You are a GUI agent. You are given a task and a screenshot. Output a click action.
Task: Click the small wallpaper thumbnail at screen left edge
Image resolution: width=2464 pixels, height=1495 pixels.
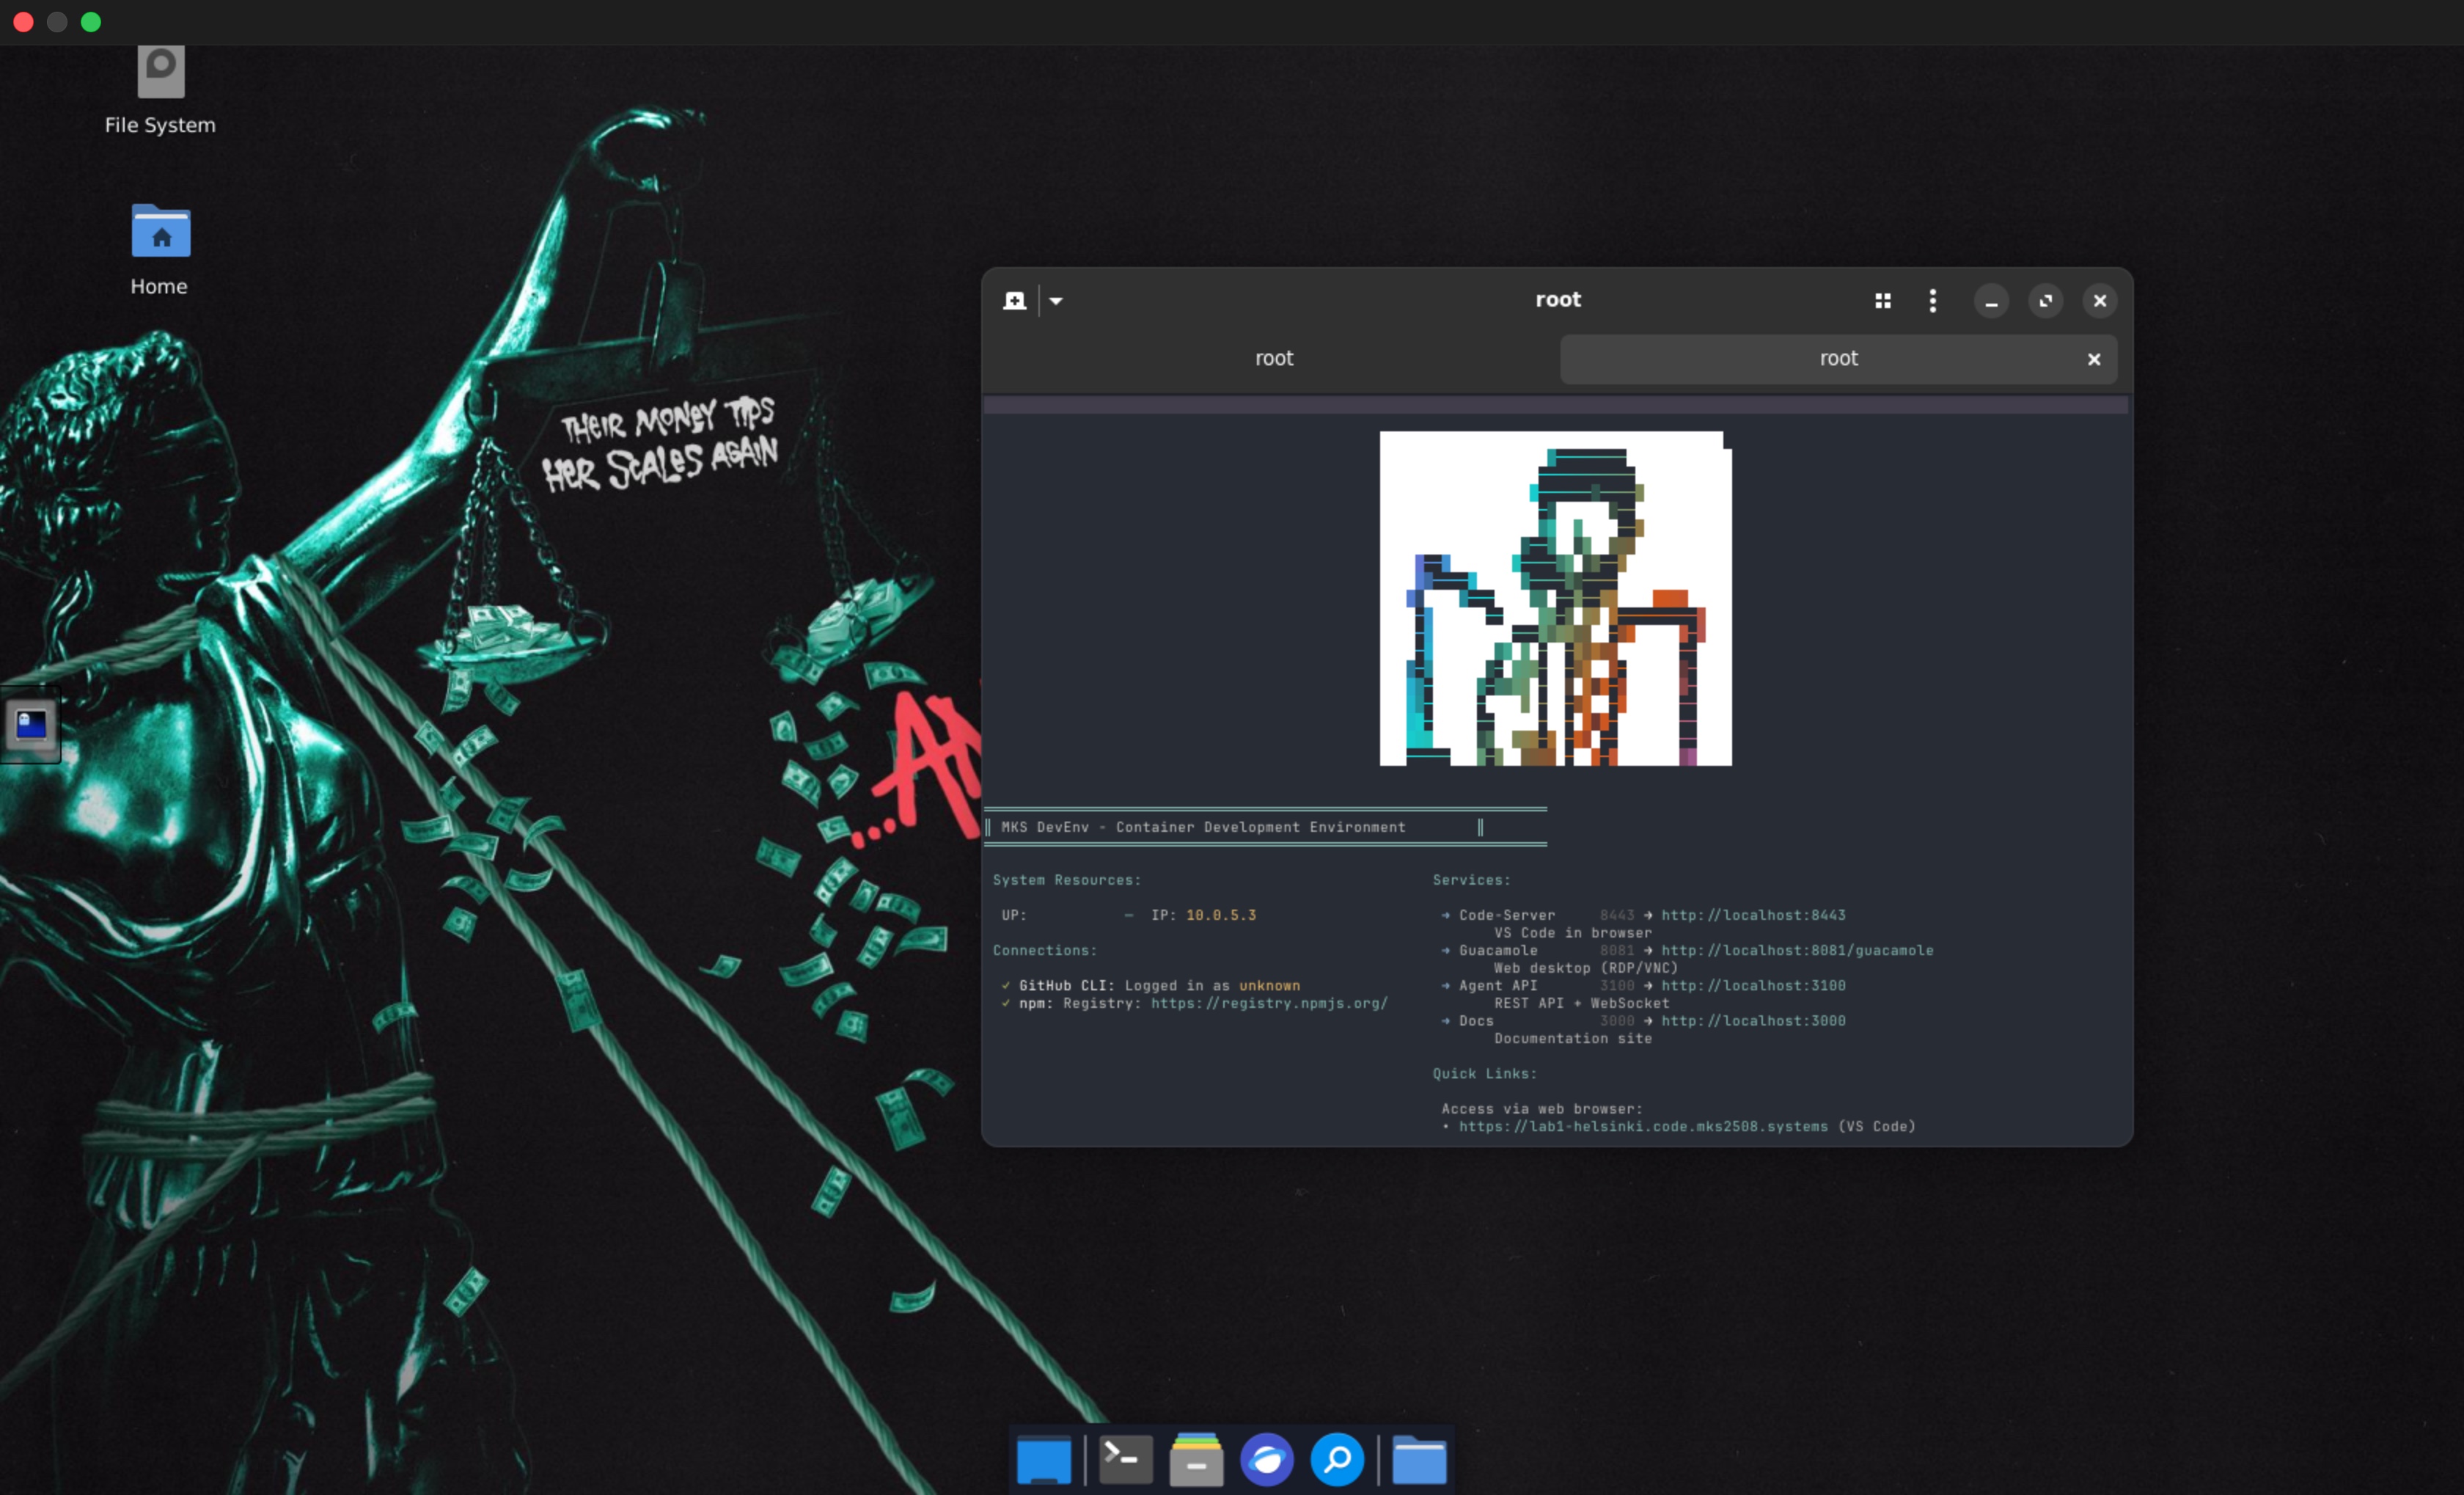click(x=30, y=726)
